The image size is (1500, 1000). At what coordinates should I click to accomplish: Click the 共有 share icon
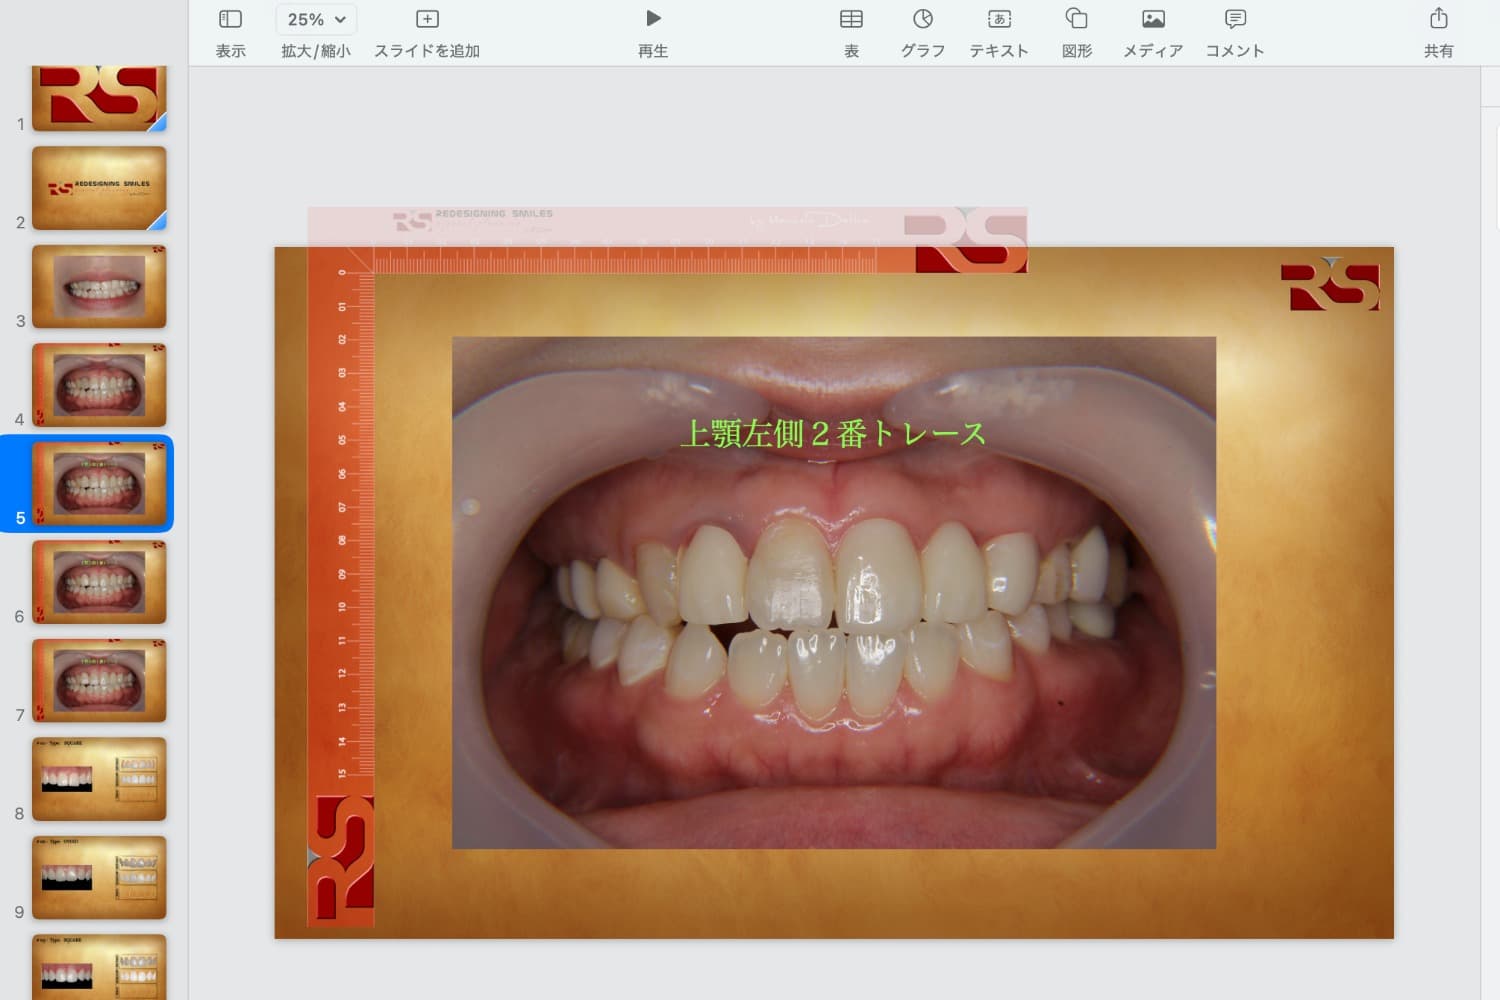(x=1438, y=19)
